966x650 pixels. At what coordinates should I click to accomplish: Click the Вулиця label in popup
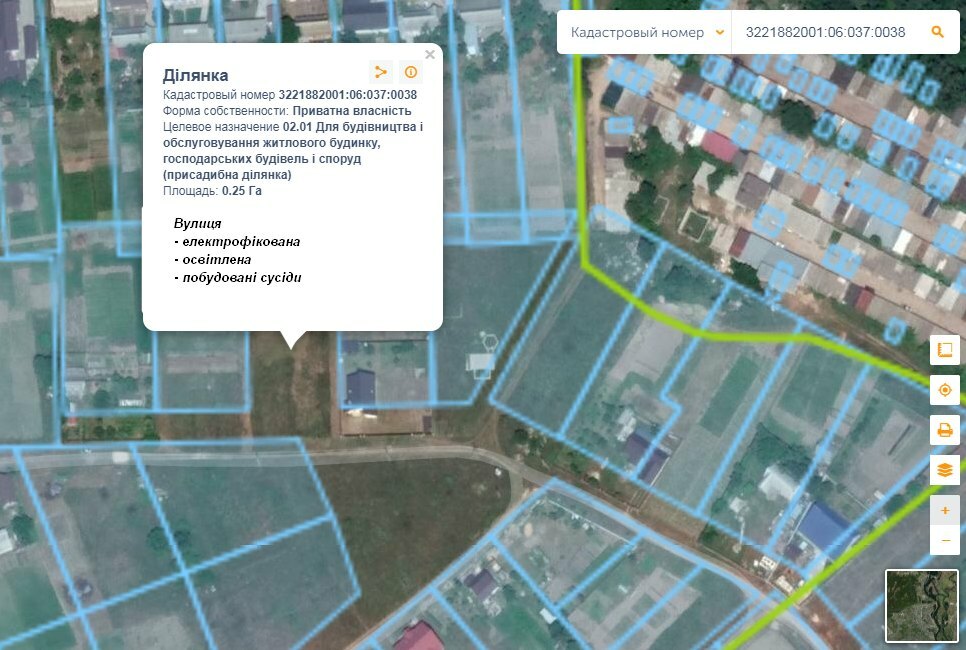197,224
